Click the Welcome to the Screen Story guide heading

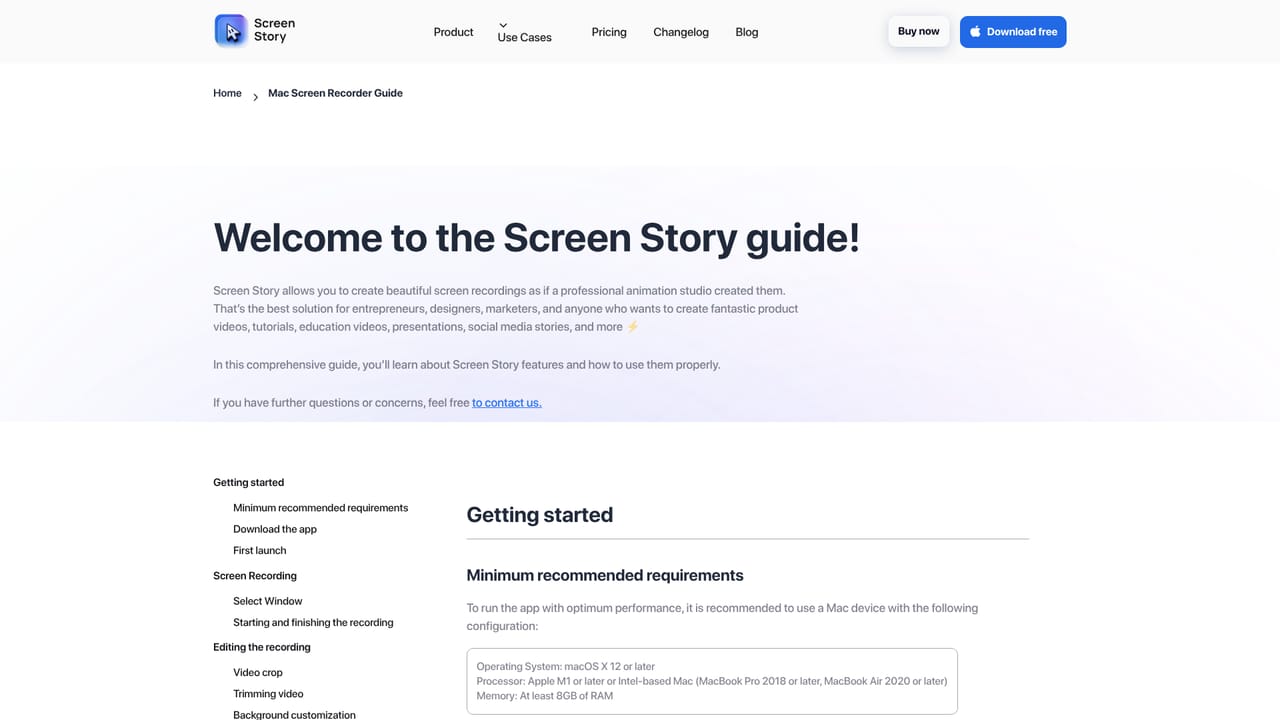(537, 238)
